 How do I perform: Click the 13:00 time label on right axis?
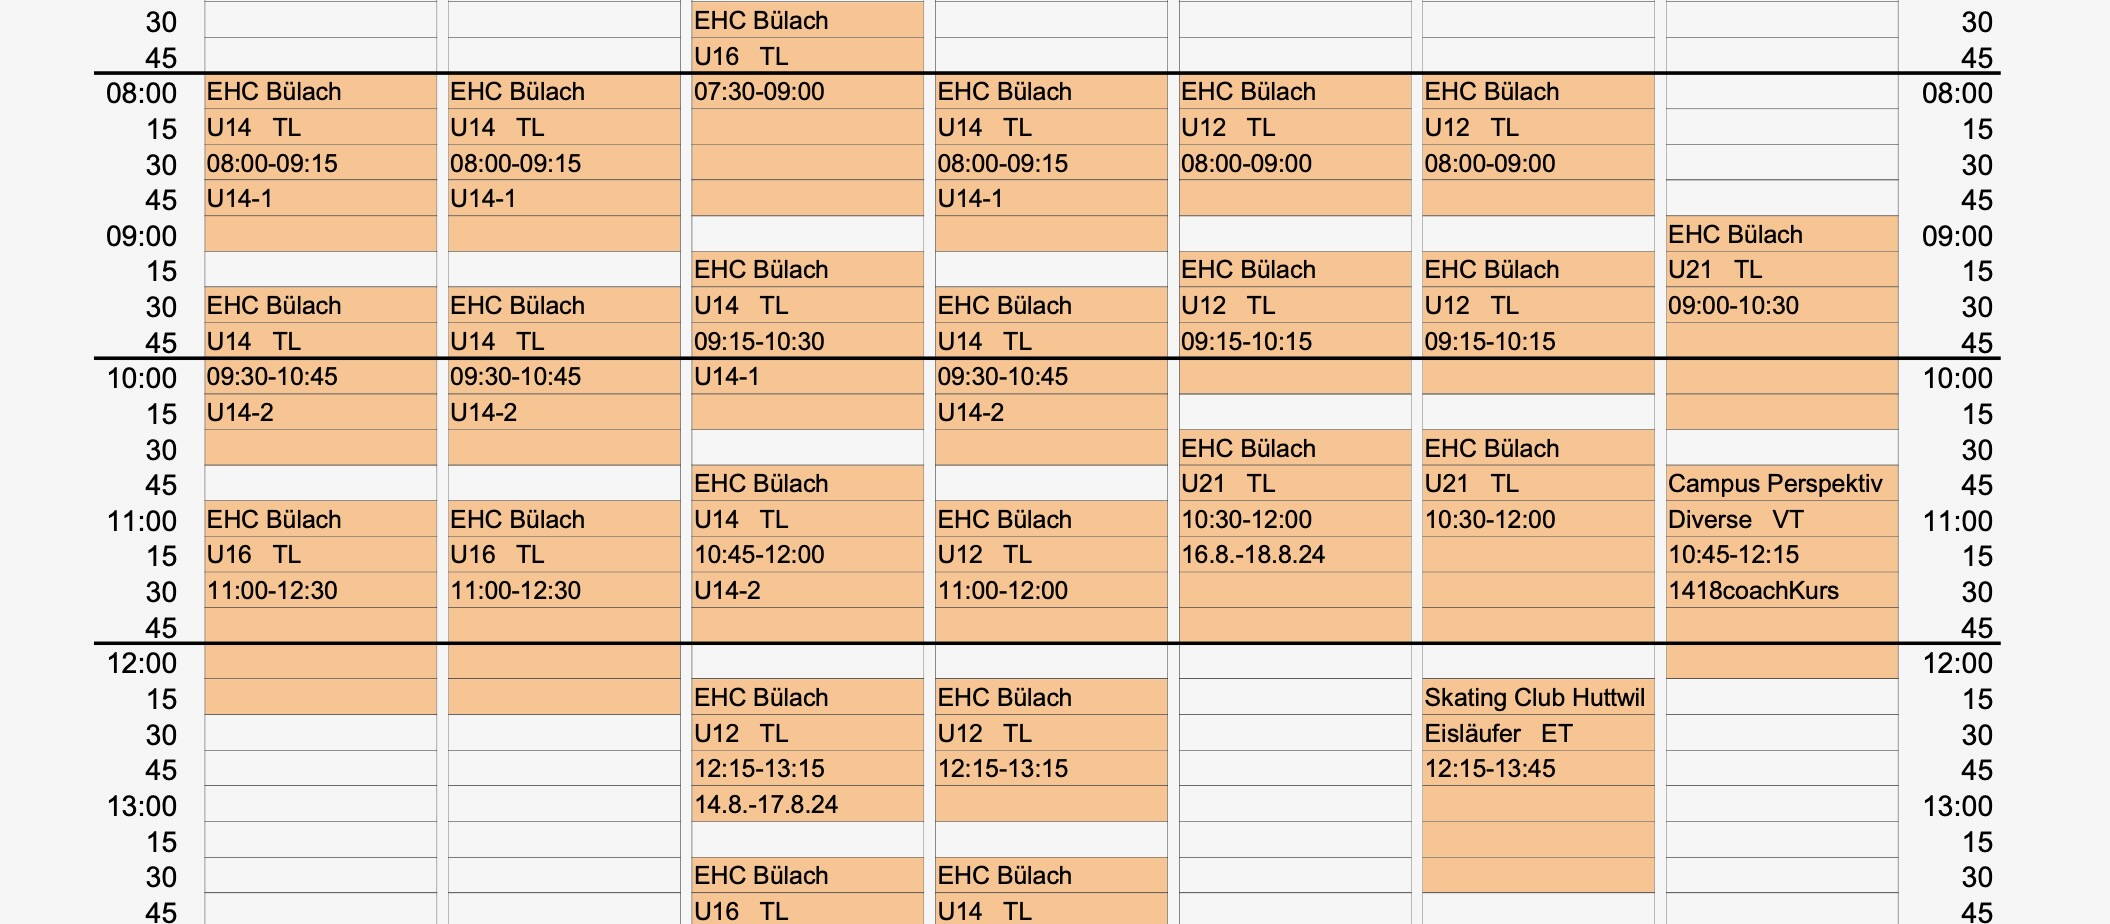[x=1957, y=806]
